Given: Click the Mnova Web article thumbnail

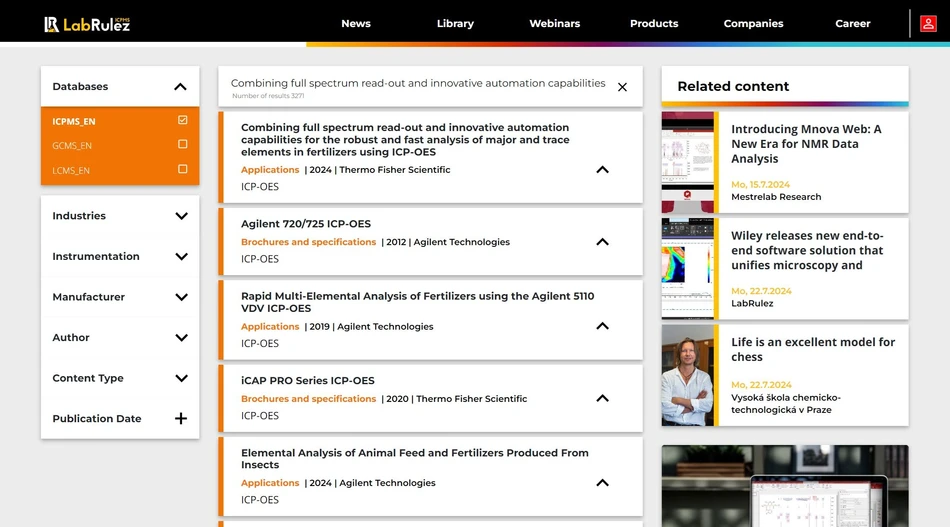Looking at the screenshot, I should coord(688,162).
